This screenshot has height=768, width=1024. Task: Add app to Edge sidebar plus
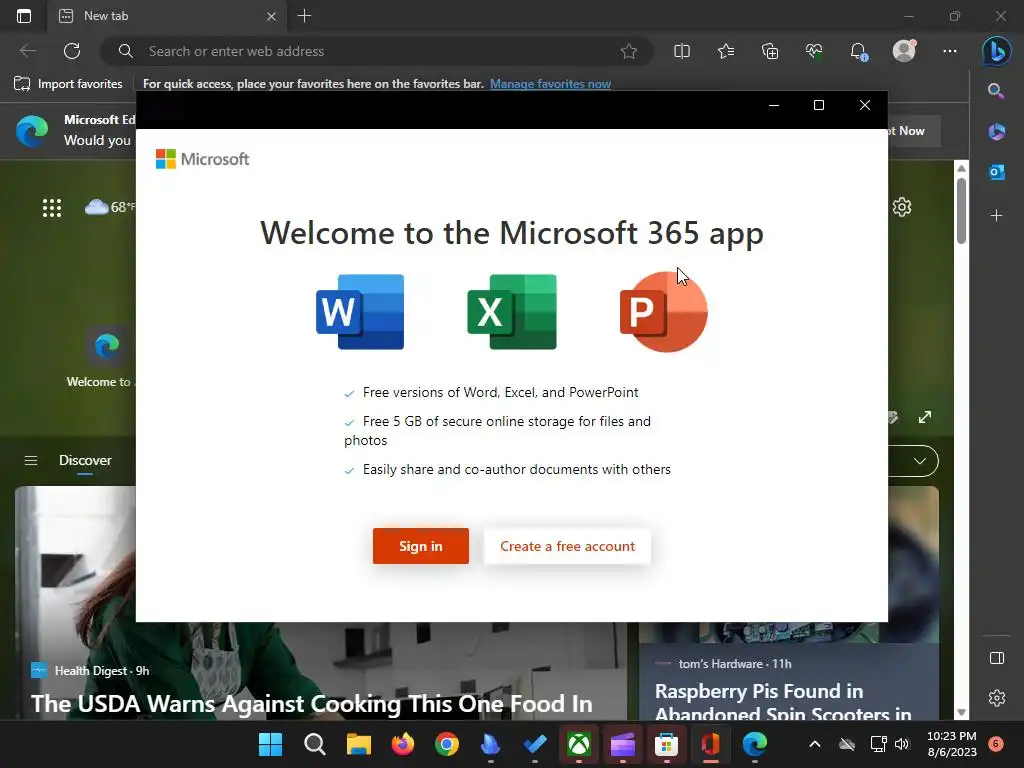pyautogui.click(x=997, y=216)
